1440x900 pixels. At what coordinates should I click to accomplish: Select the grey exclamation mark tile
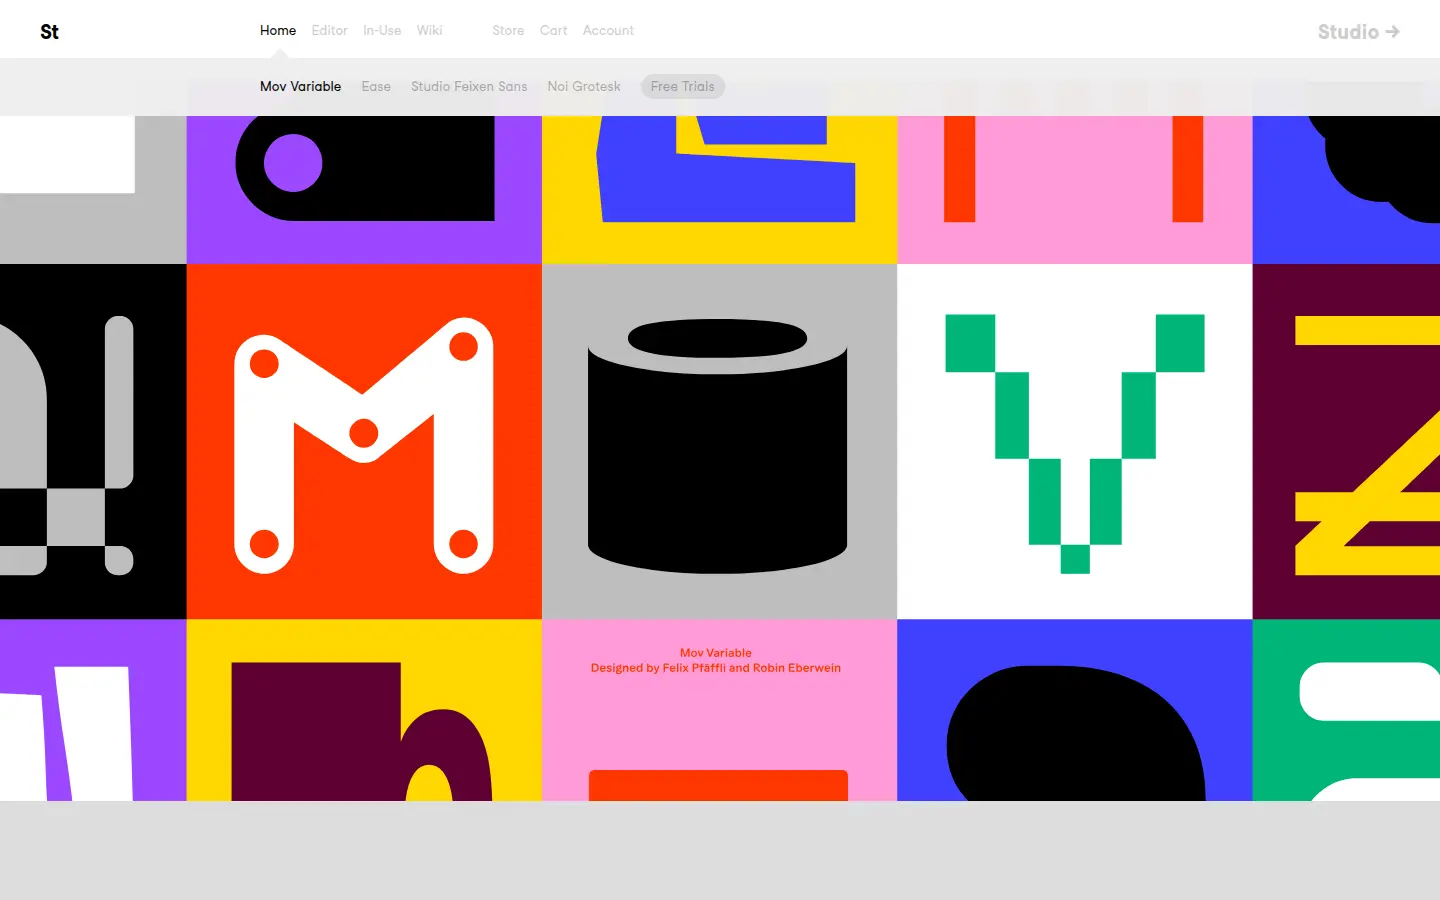pos(93,442)
